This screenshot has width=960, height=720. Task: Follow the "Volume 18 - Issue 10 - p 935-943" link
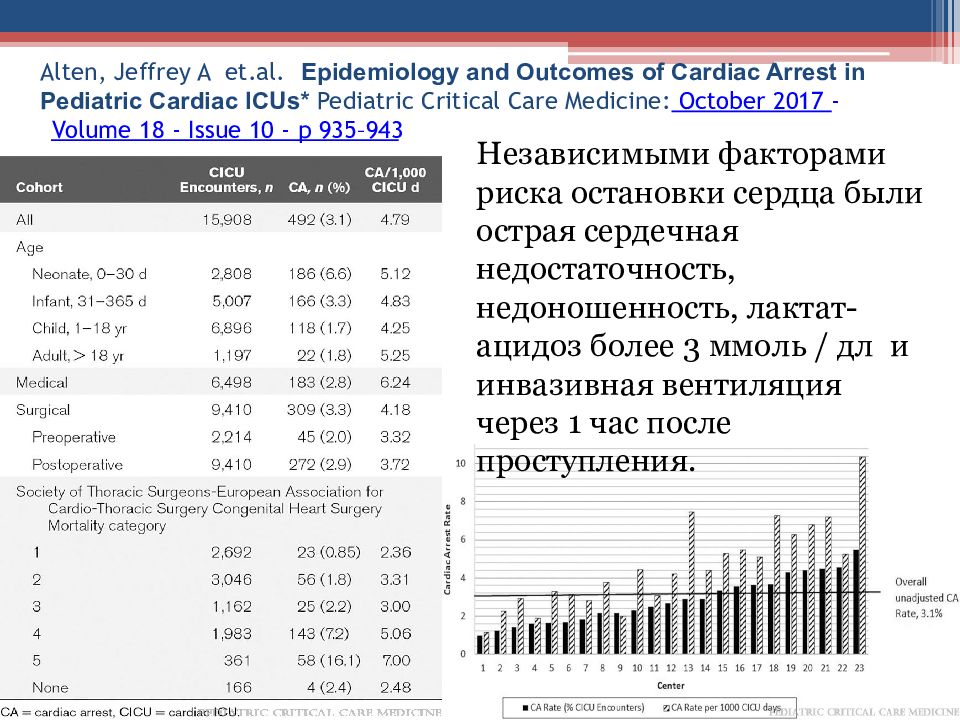227,130
